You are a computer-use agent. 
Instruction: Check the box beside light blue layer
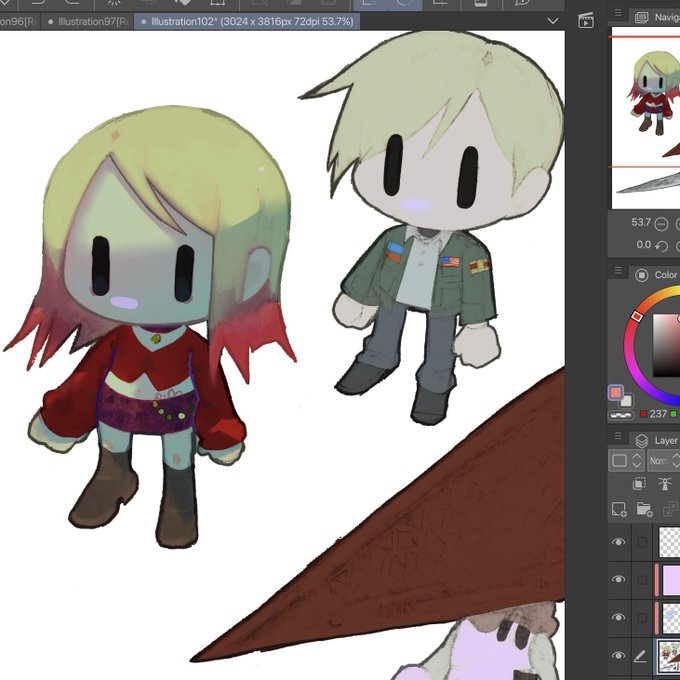coord(642,618)
